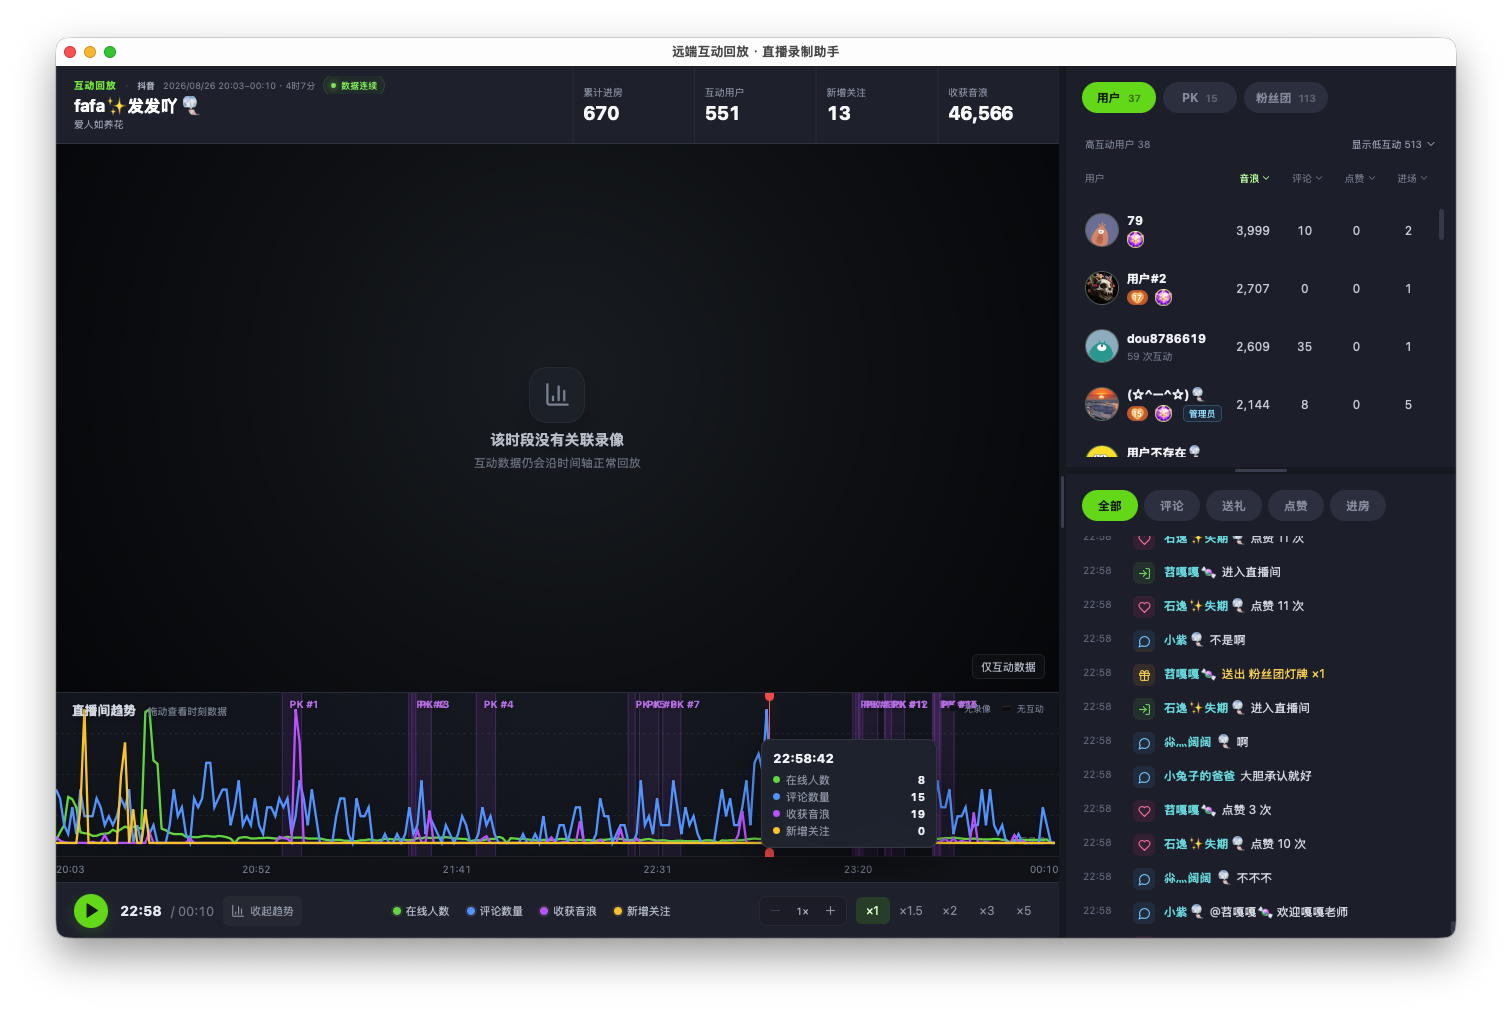Toggle the 在线人数 series in the legend
The height and width of the screenshot is (1012, 1512).
[x=421, y=911]
